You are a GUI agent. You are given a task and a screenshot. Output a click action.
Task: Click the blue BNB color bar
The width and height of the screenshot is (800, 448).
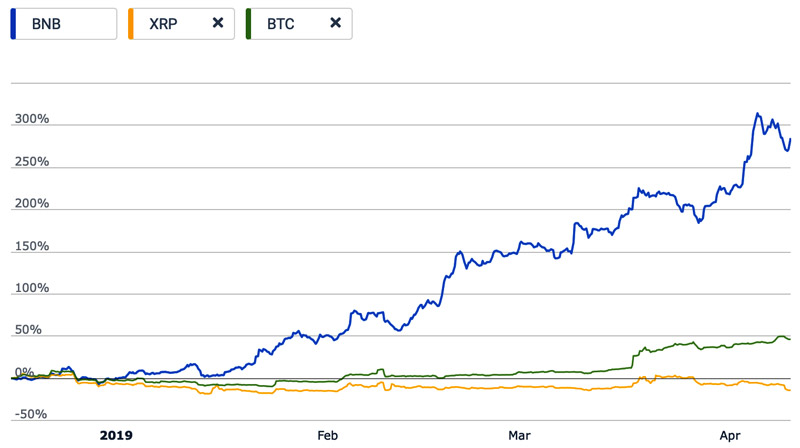pos(13,24)
